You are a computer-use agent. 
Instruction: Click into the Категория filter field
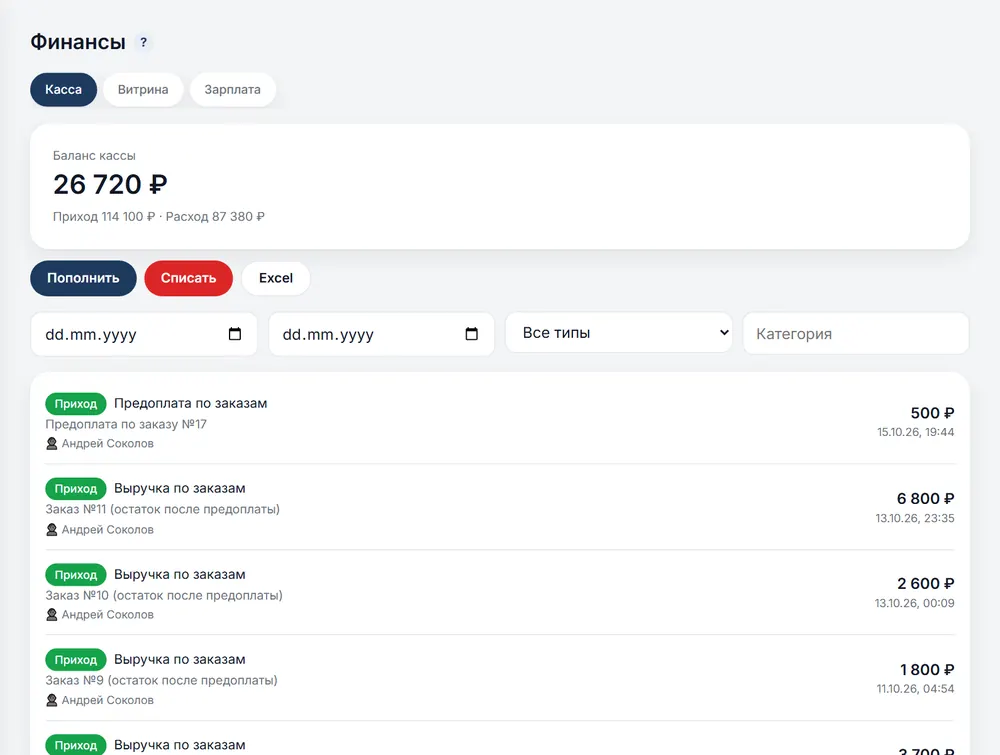(x=856, y=334)
